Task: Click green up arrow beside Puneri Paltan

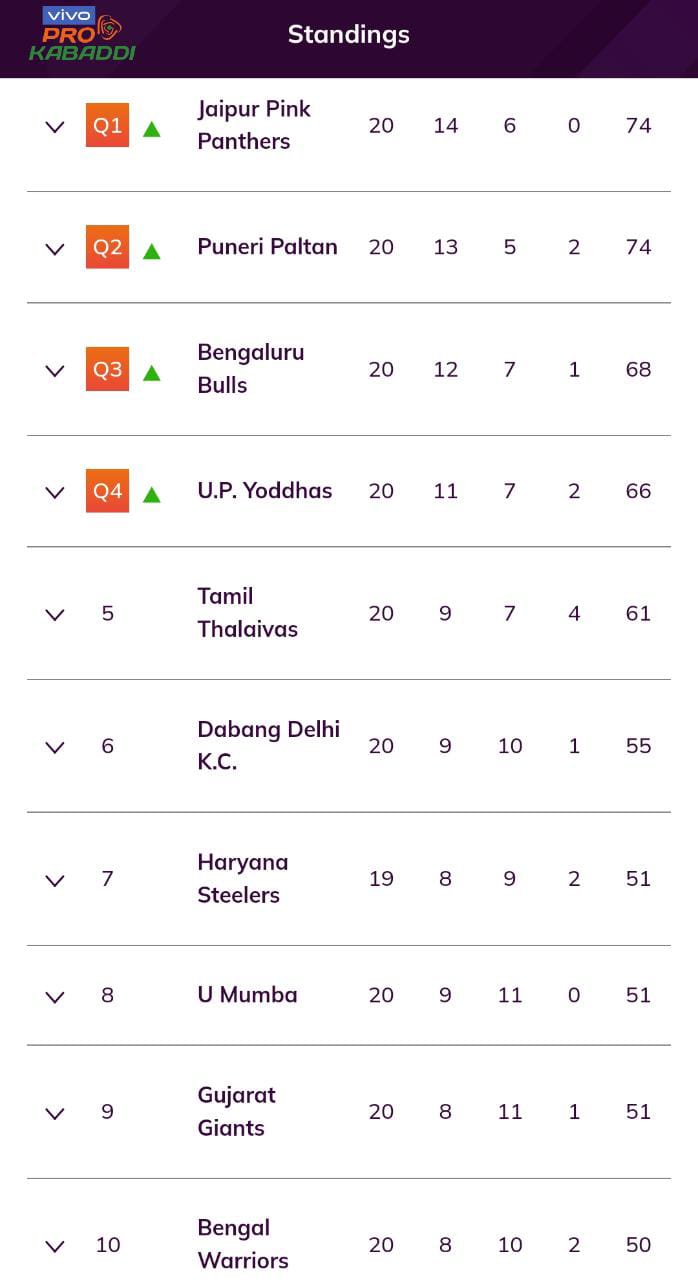Action: (151, 250)
